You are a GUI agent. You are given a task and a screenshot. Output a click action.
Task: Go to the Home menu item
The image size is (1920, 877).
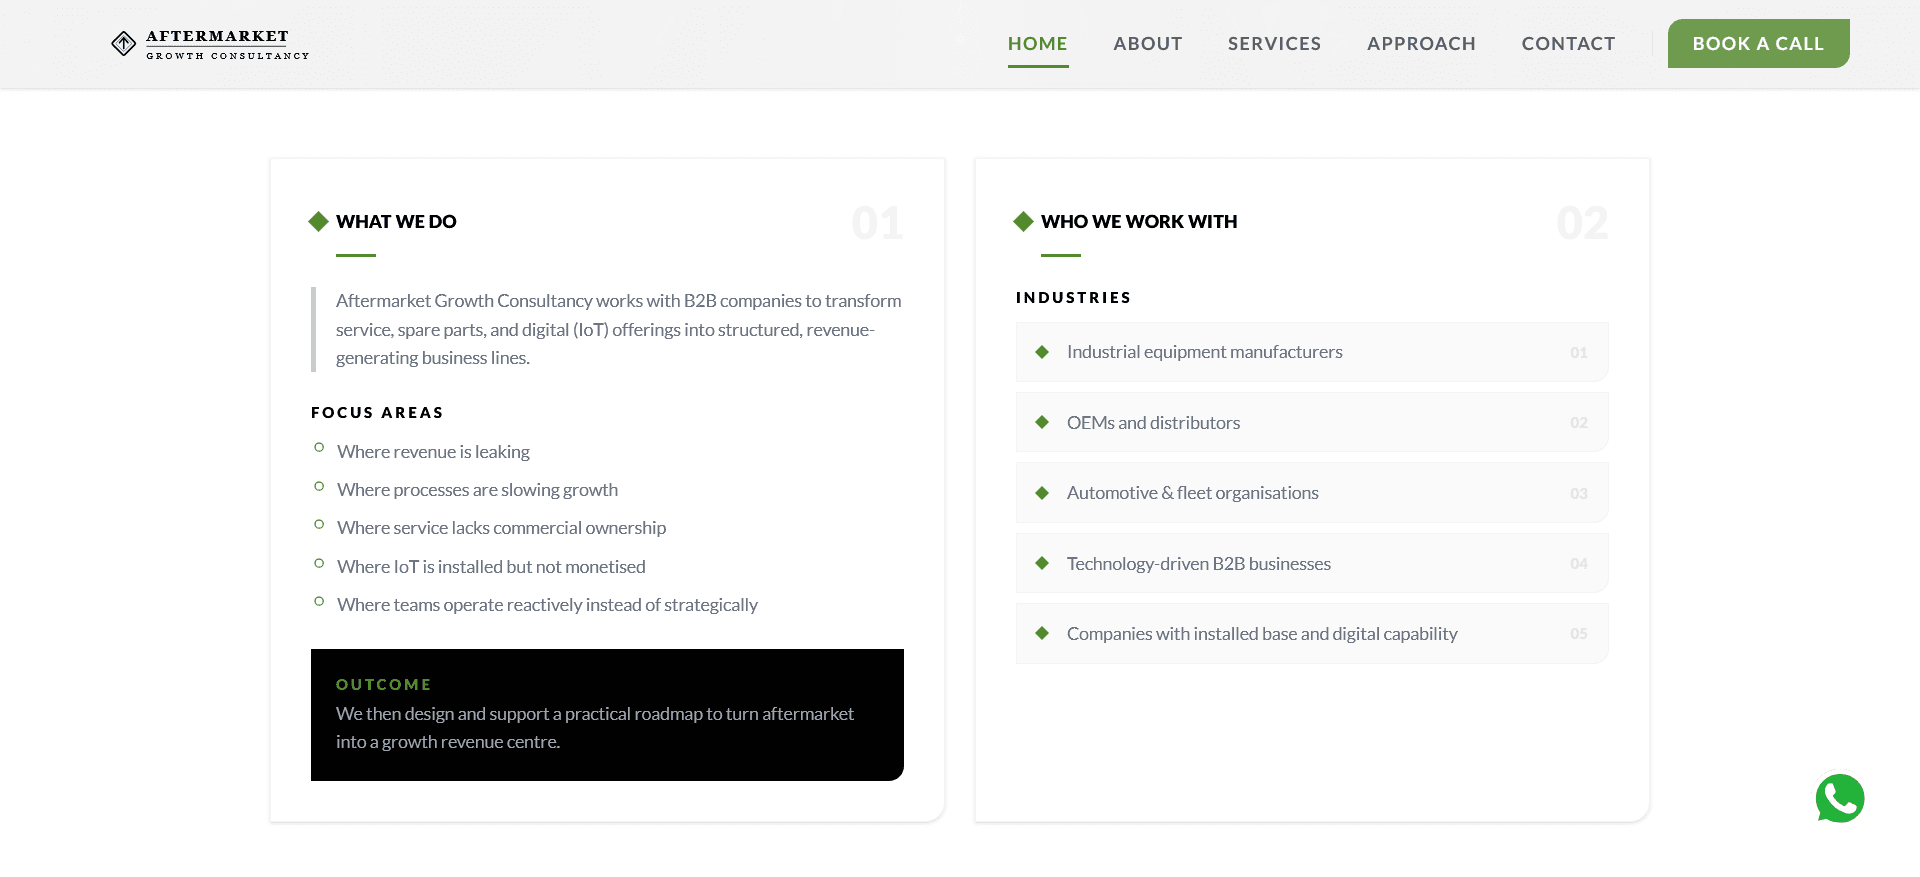coord(1038,44)
